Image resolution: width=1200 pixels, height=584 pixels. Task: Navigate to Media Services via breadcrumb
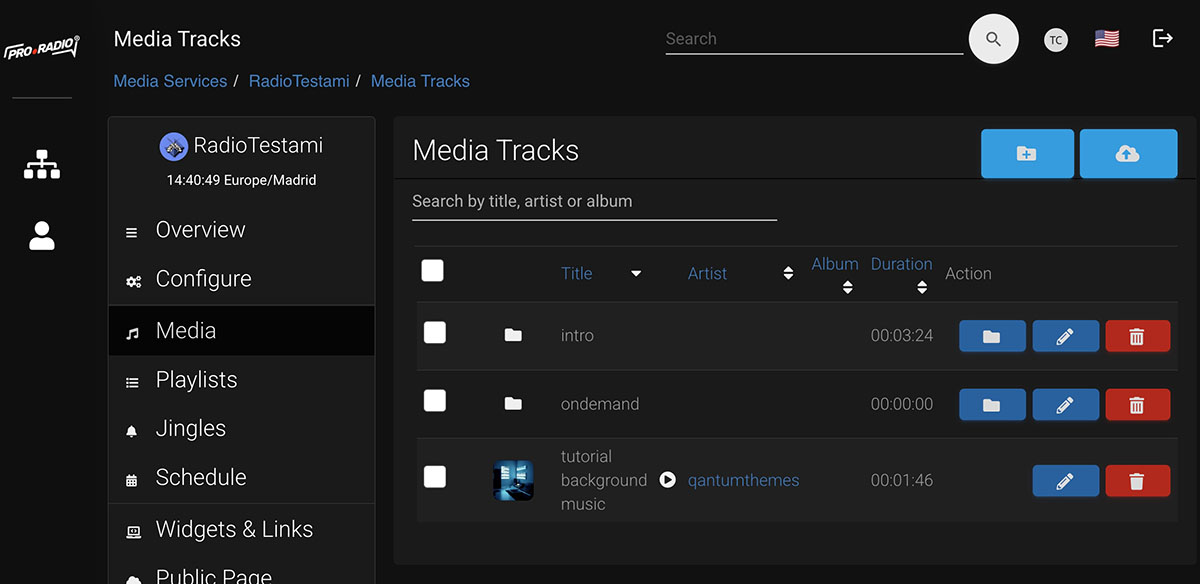[170, 81]
